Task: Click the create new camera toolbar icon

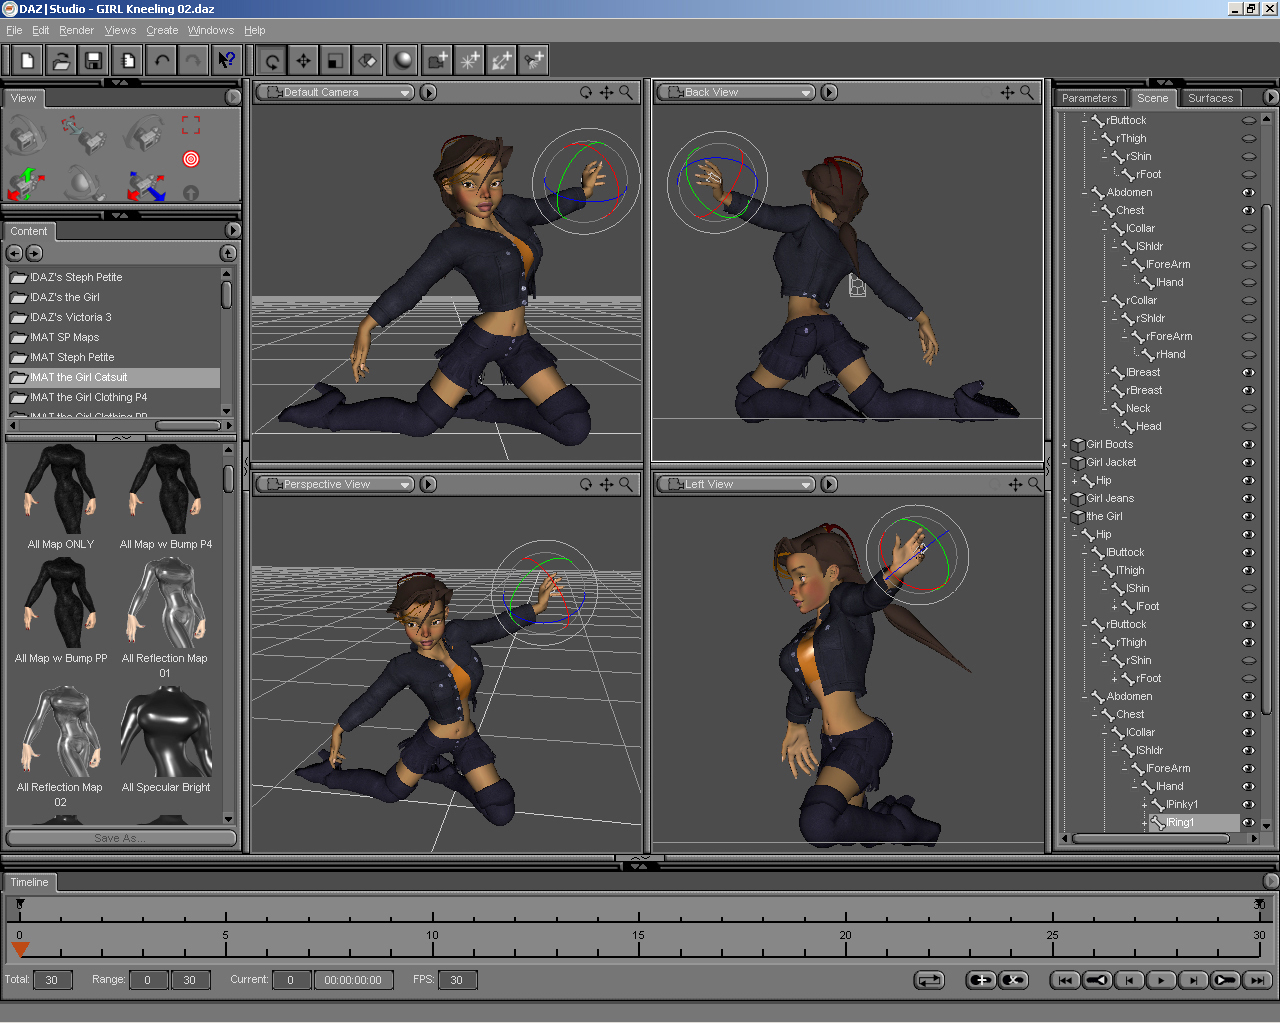Action: pyautogui.click(x=437, y=61)
